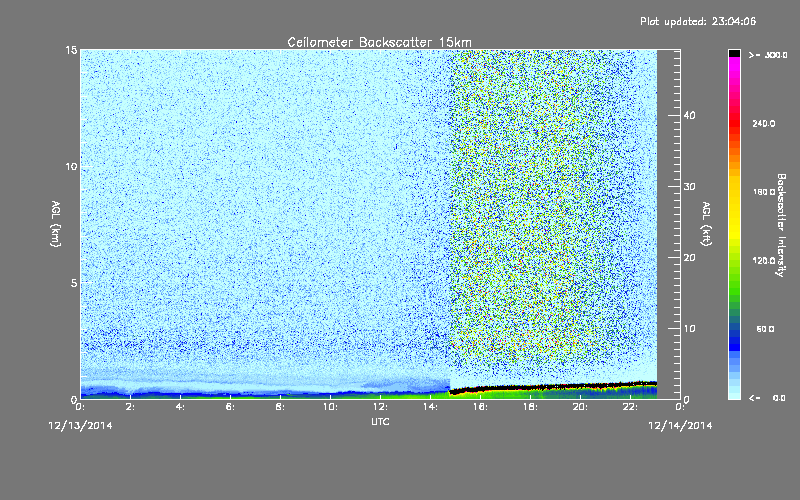Click the 4: hour tick label
This screenshot has width=800, height=500.
(x=180, y=407)
